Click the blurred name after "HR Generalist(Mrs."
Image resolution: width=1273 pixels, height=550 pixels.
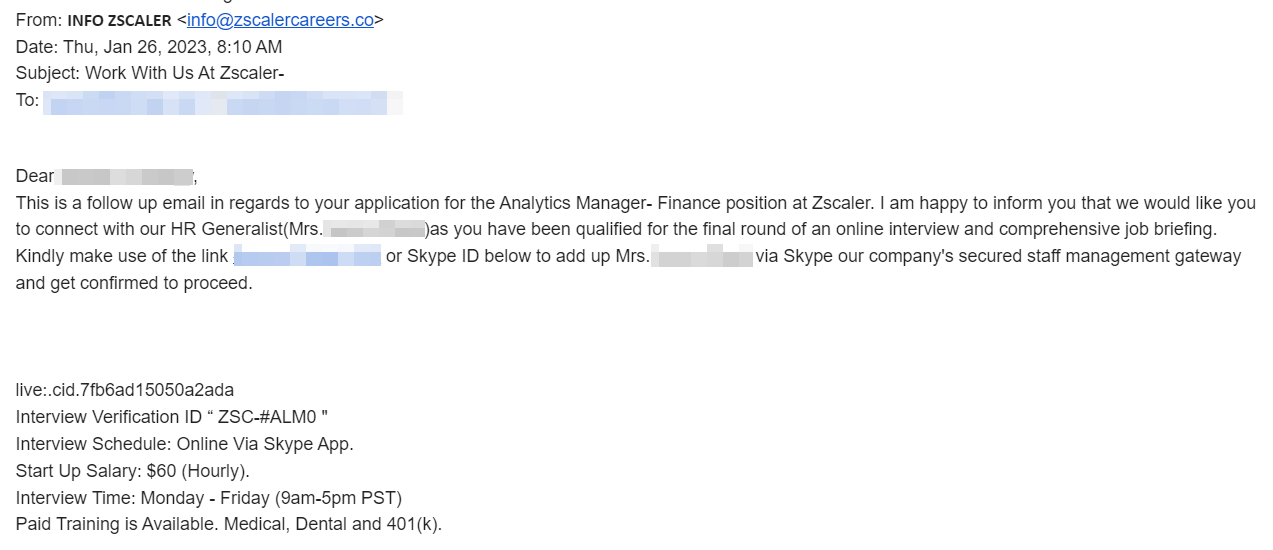coord(374,230)
